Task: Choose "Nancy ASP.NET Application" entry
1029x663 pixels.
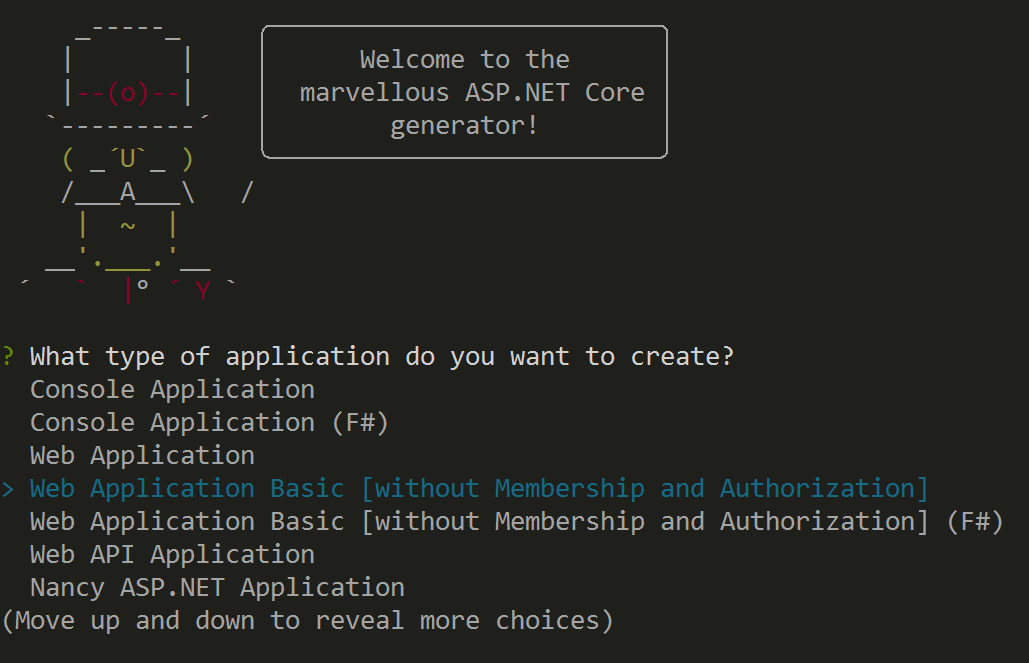Action: 217,588
